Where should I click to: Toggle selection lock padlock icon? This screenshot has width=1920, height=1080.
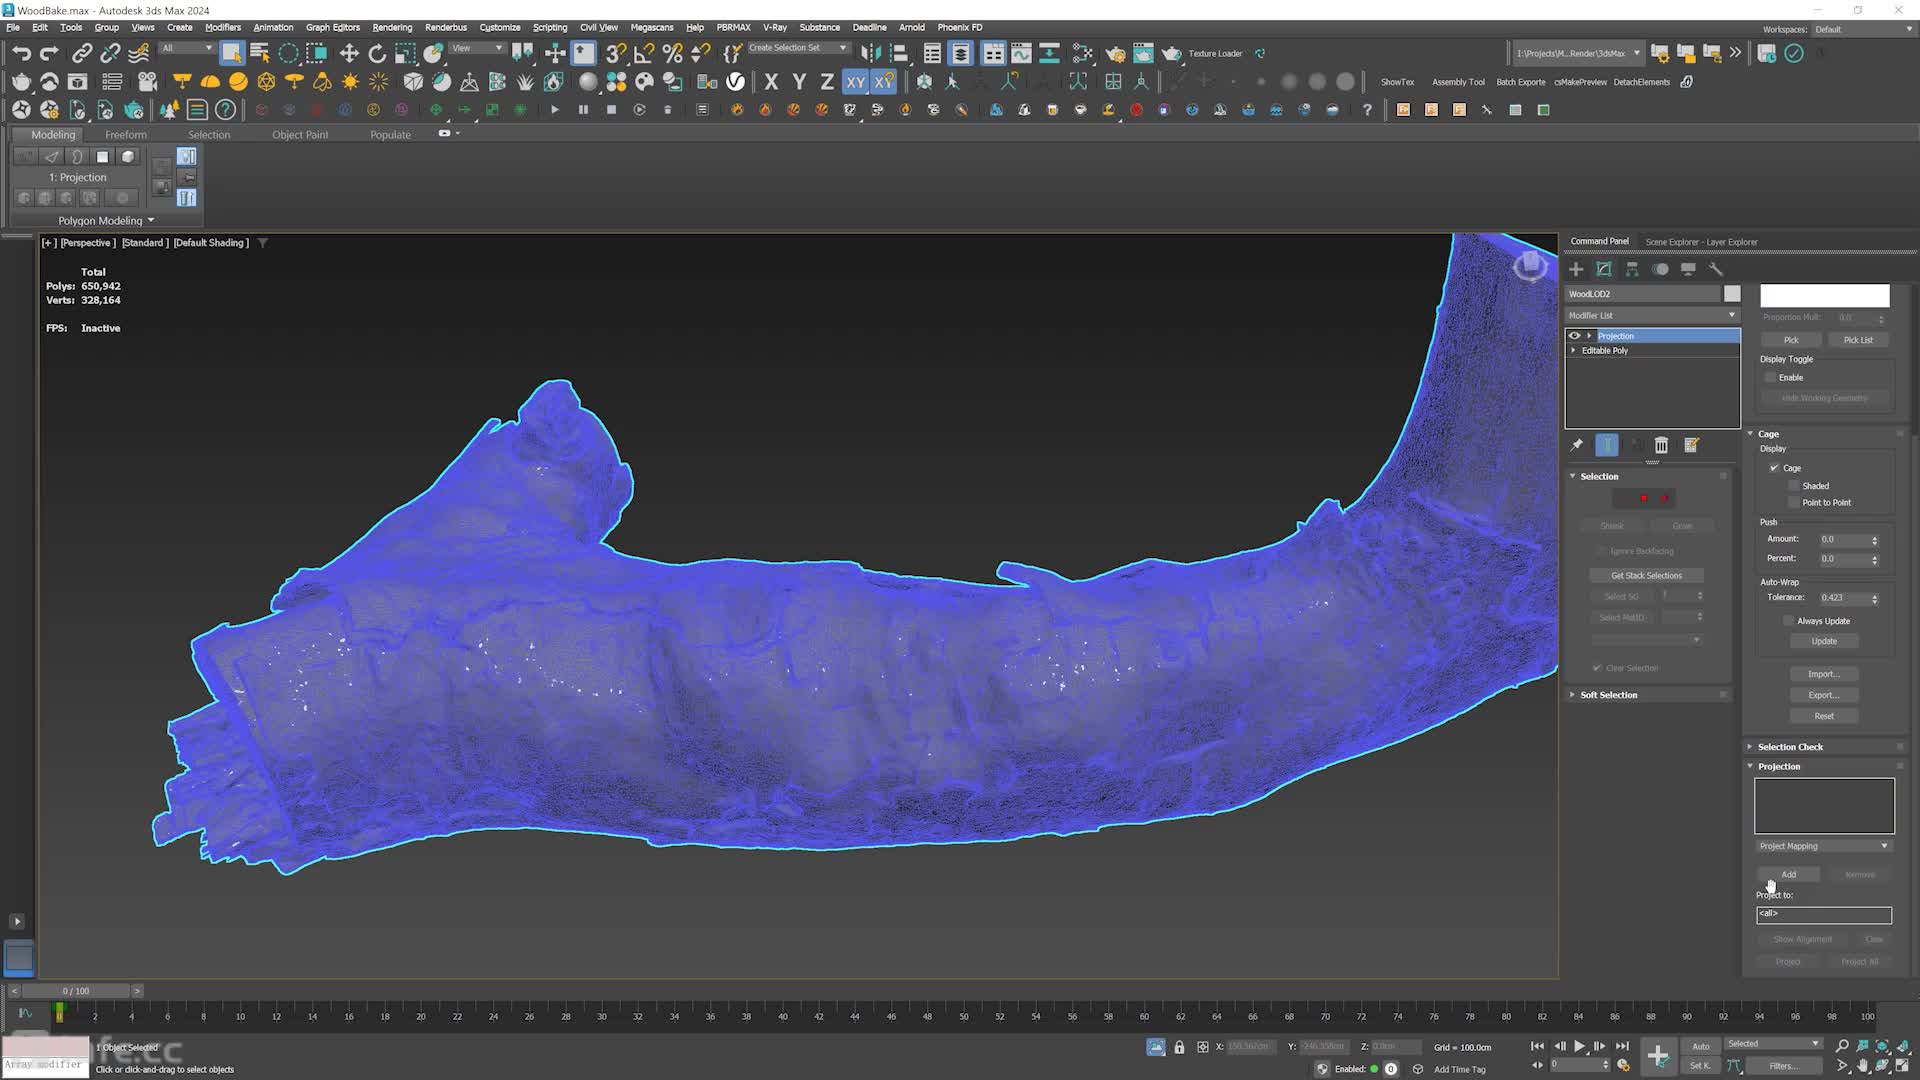click(x=1179, y=1047)
